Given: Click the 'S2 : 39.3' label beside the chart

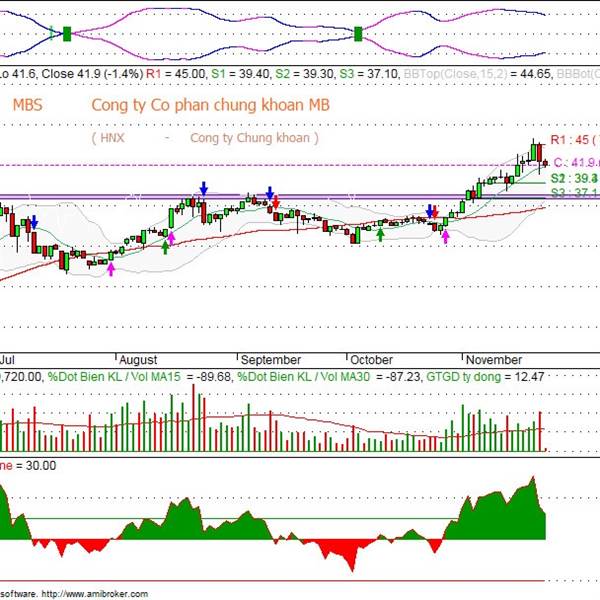Looking at the screenshot, I should [x=574, y=178].
